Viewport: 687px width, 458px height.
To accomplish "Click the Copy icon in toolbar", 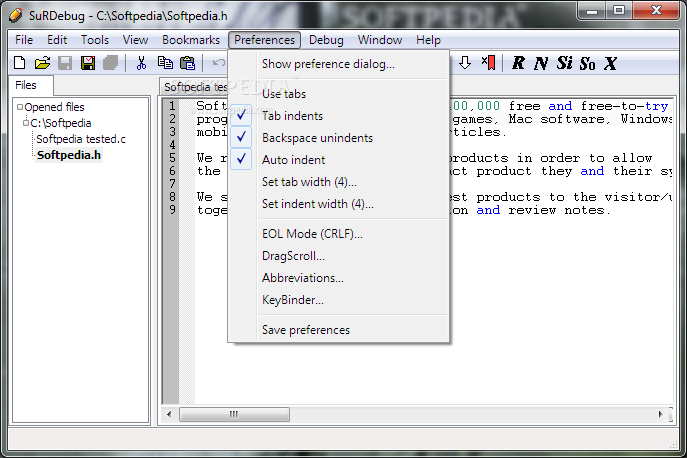I will click(x=165, y=63).
